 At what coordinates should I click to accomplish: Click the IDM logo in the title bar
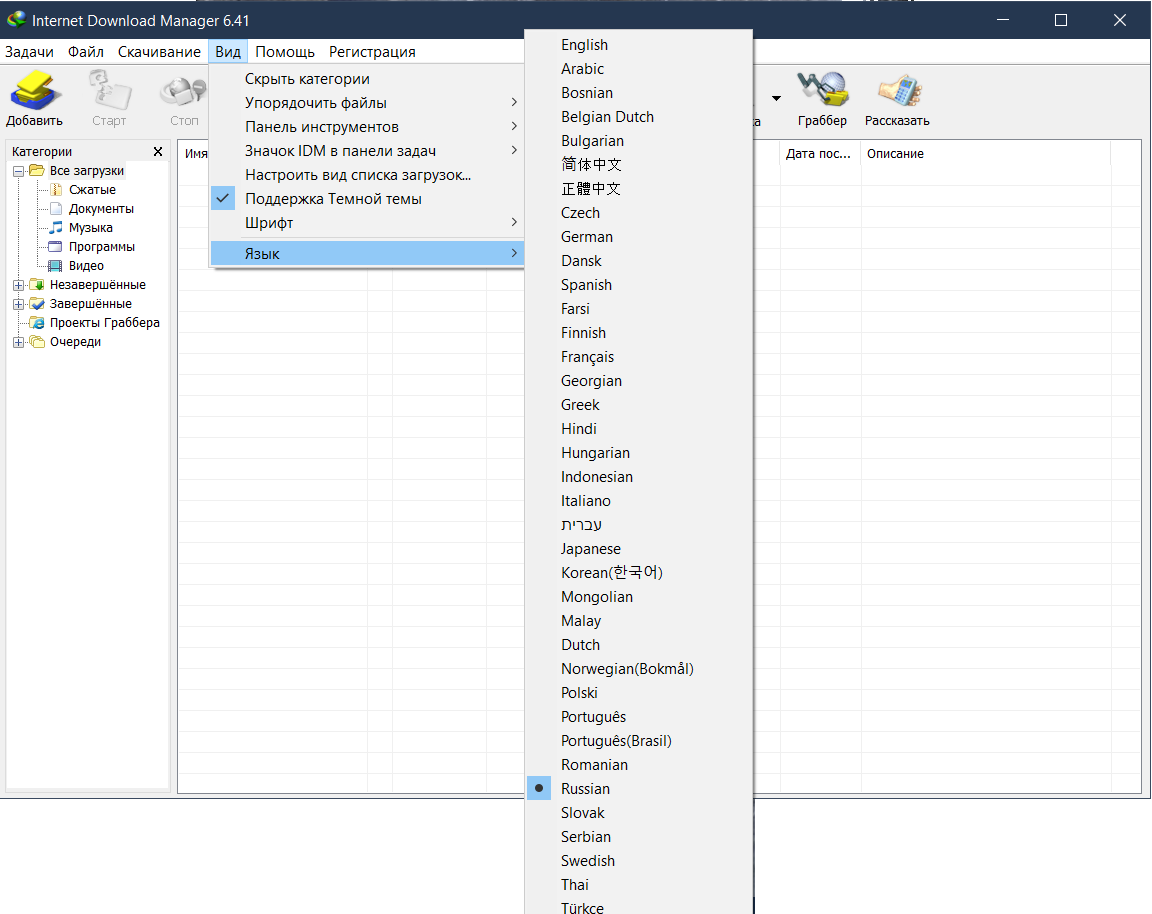(x=16, y=20)
